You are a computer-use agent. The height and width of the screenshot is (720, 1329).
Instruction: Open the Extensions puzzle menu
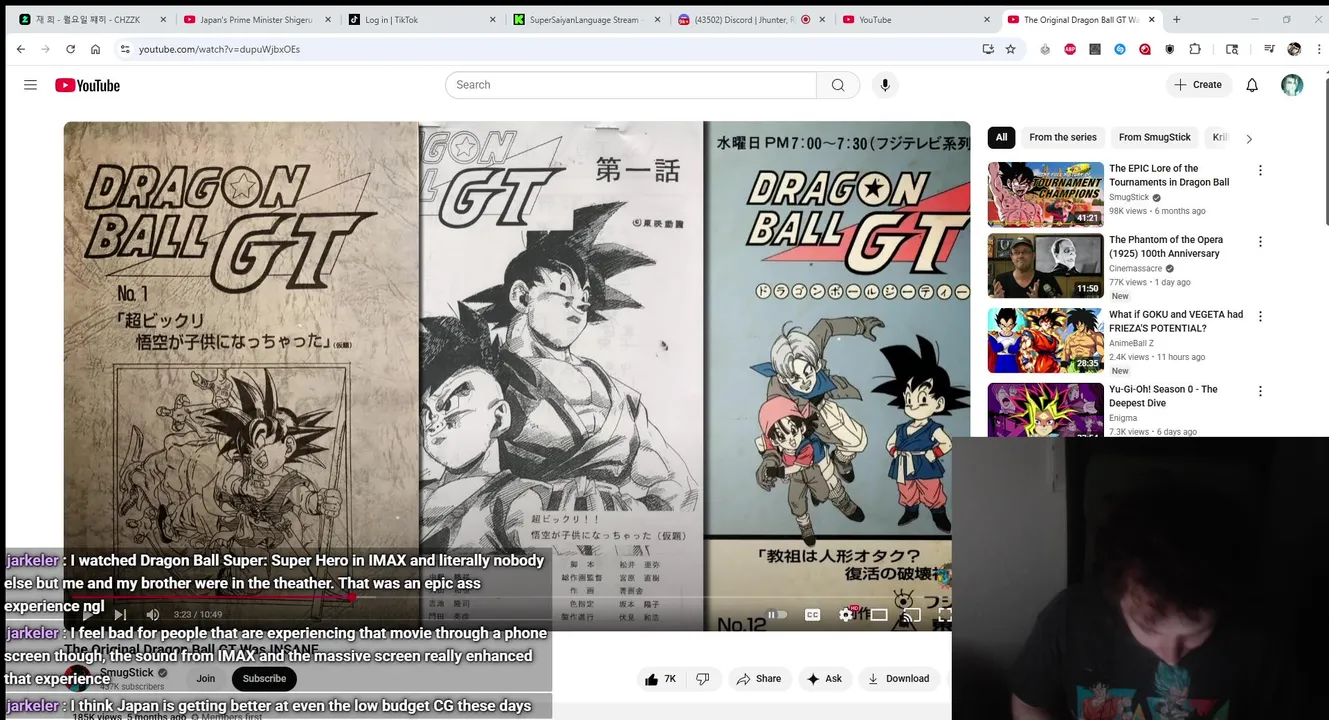(x=1195, y=49)
